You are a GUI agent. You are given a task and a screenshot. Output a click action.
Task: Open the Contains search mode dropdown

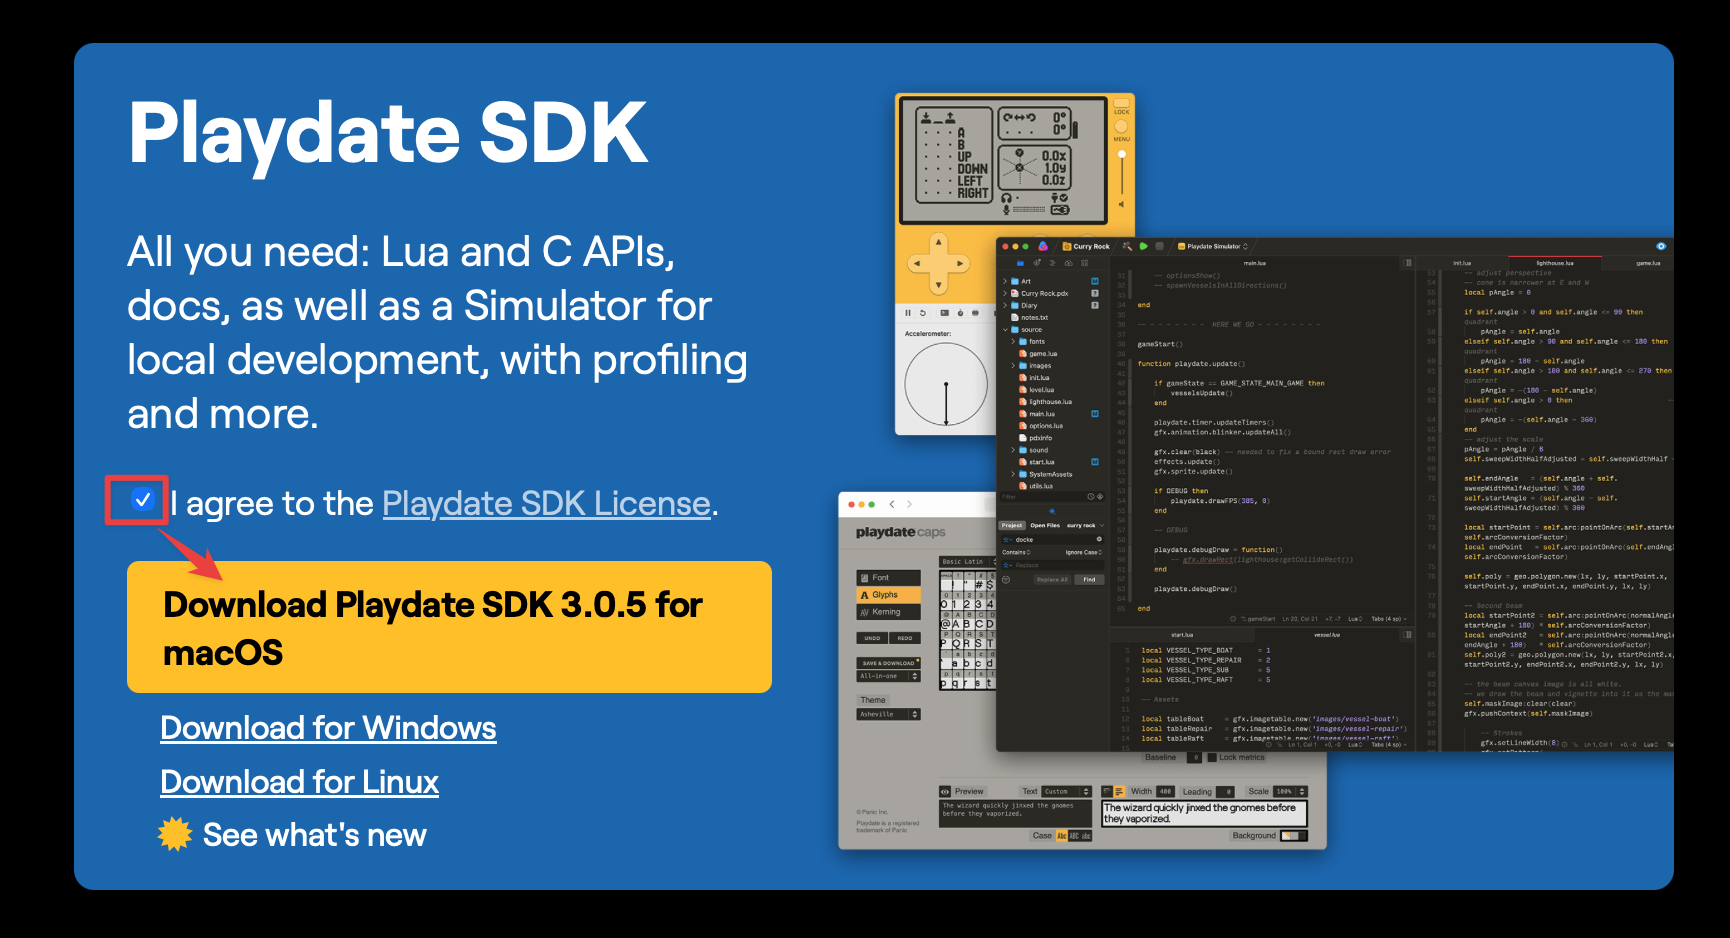1016,552
